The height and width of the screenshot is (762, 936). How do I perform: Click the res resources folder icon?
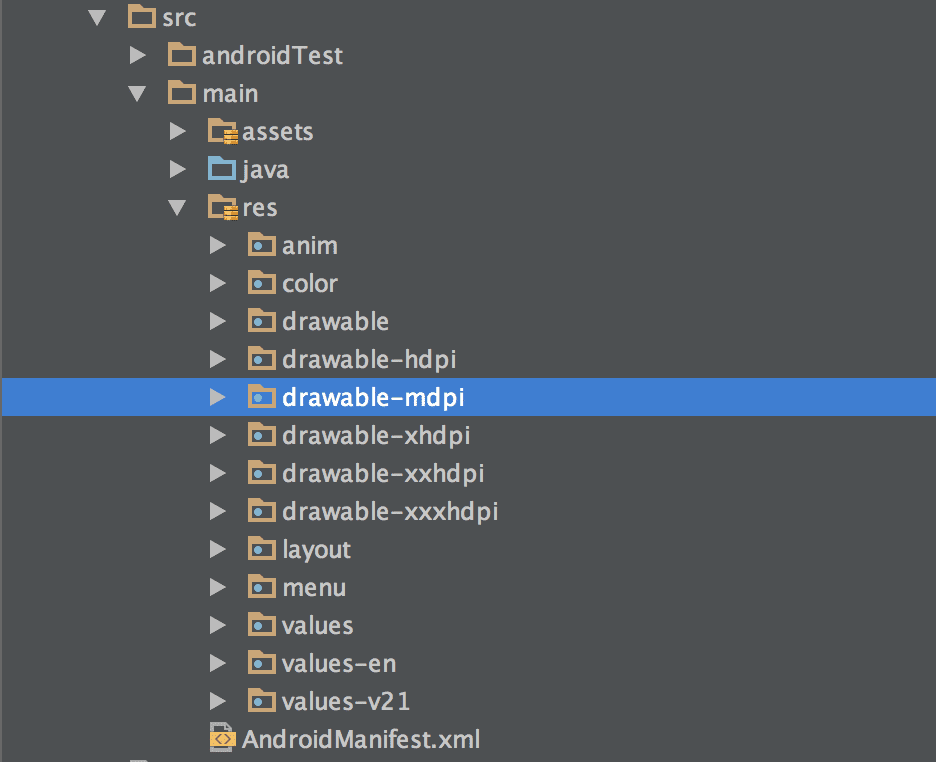223,207
